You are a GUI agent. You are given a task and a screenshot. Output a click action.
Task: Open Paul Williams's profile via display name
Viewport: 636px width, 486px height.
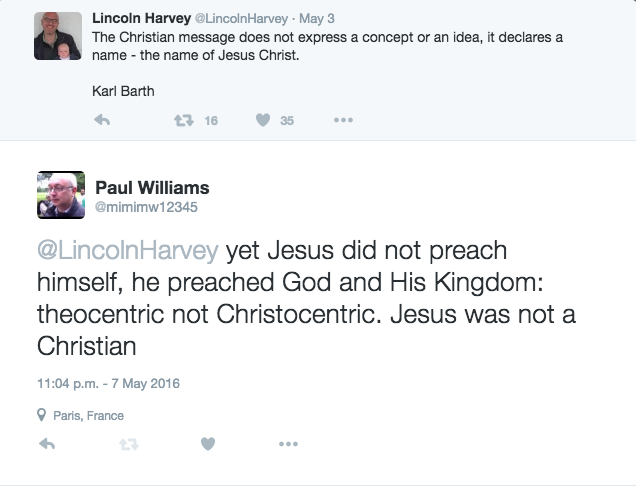point(152,187)
